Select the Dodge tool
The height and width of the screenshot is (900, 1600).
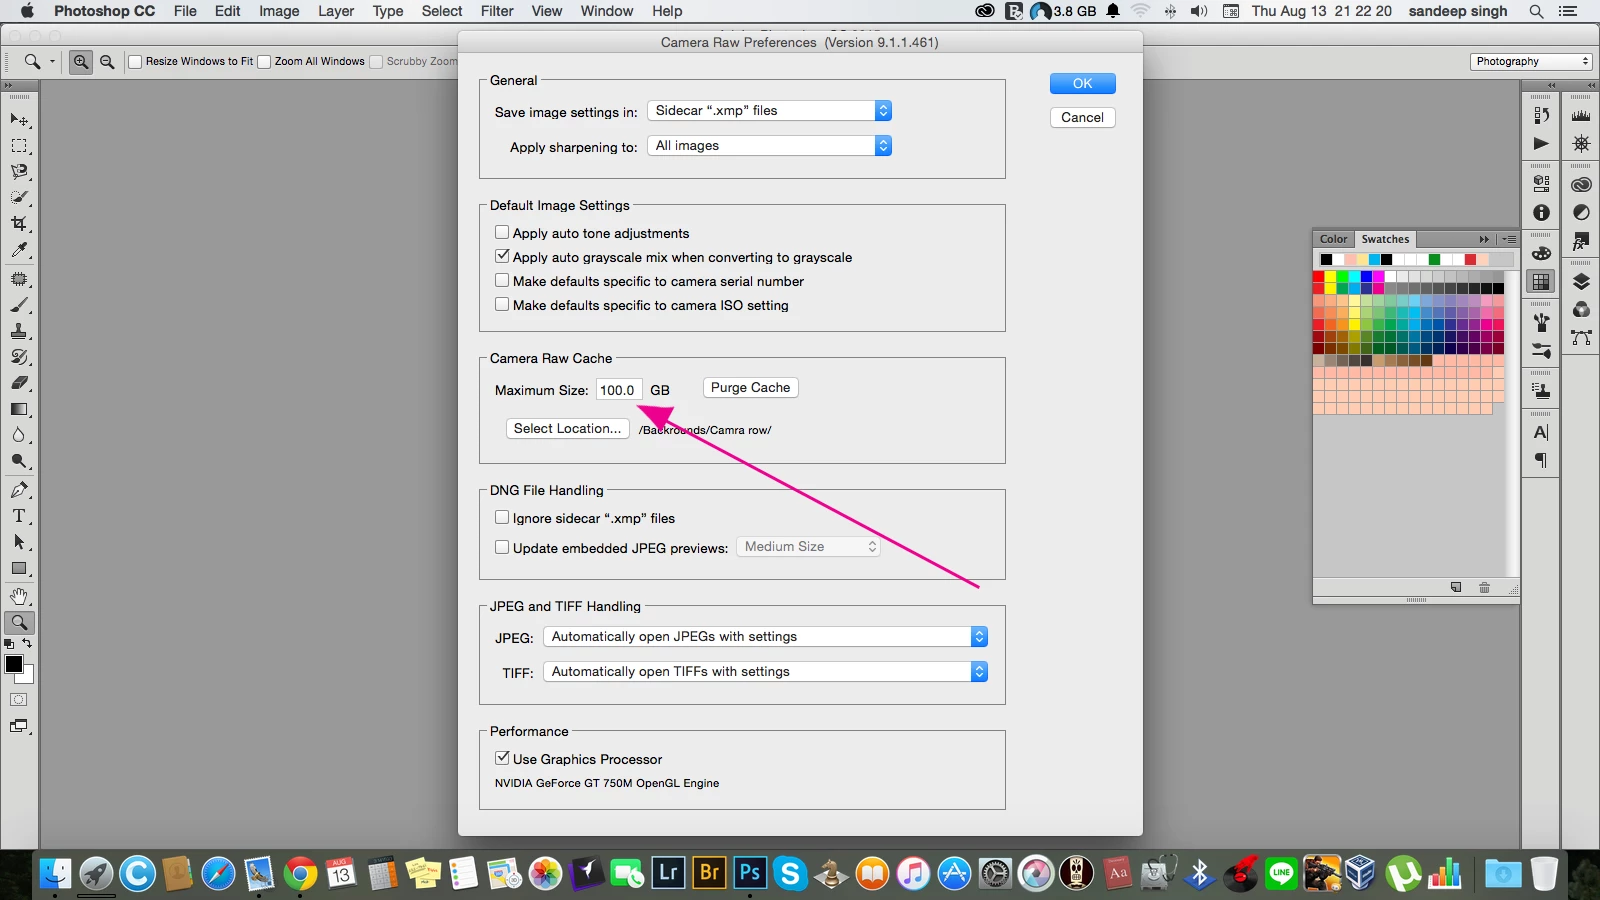[19, 461]
